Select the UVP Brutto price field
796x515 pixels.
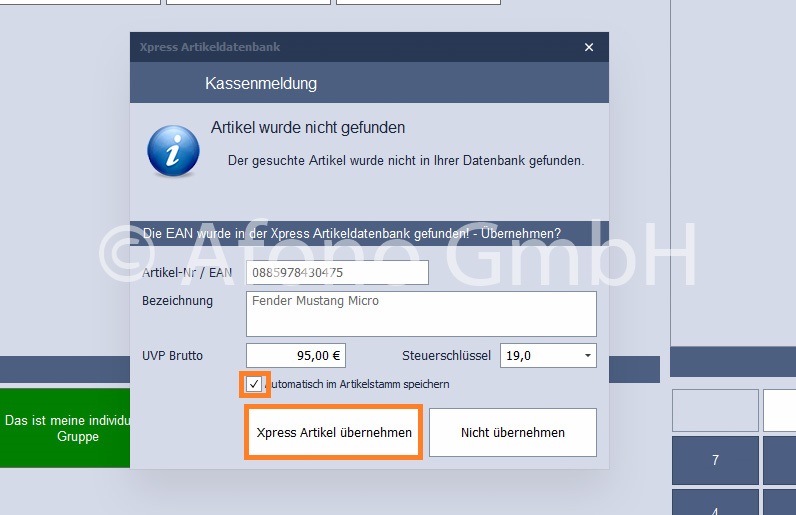tap(296, 356)
